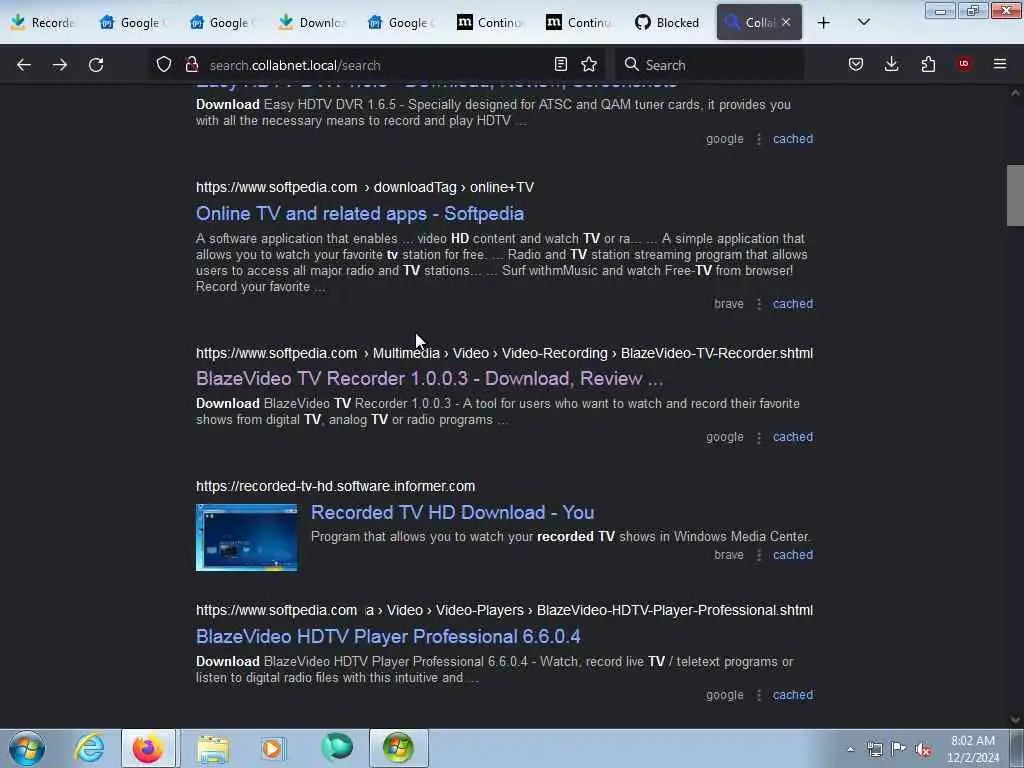This screenshot has height=768, width=1024.
Task: Switch to the Downloa tab
Action: point(311,22)
